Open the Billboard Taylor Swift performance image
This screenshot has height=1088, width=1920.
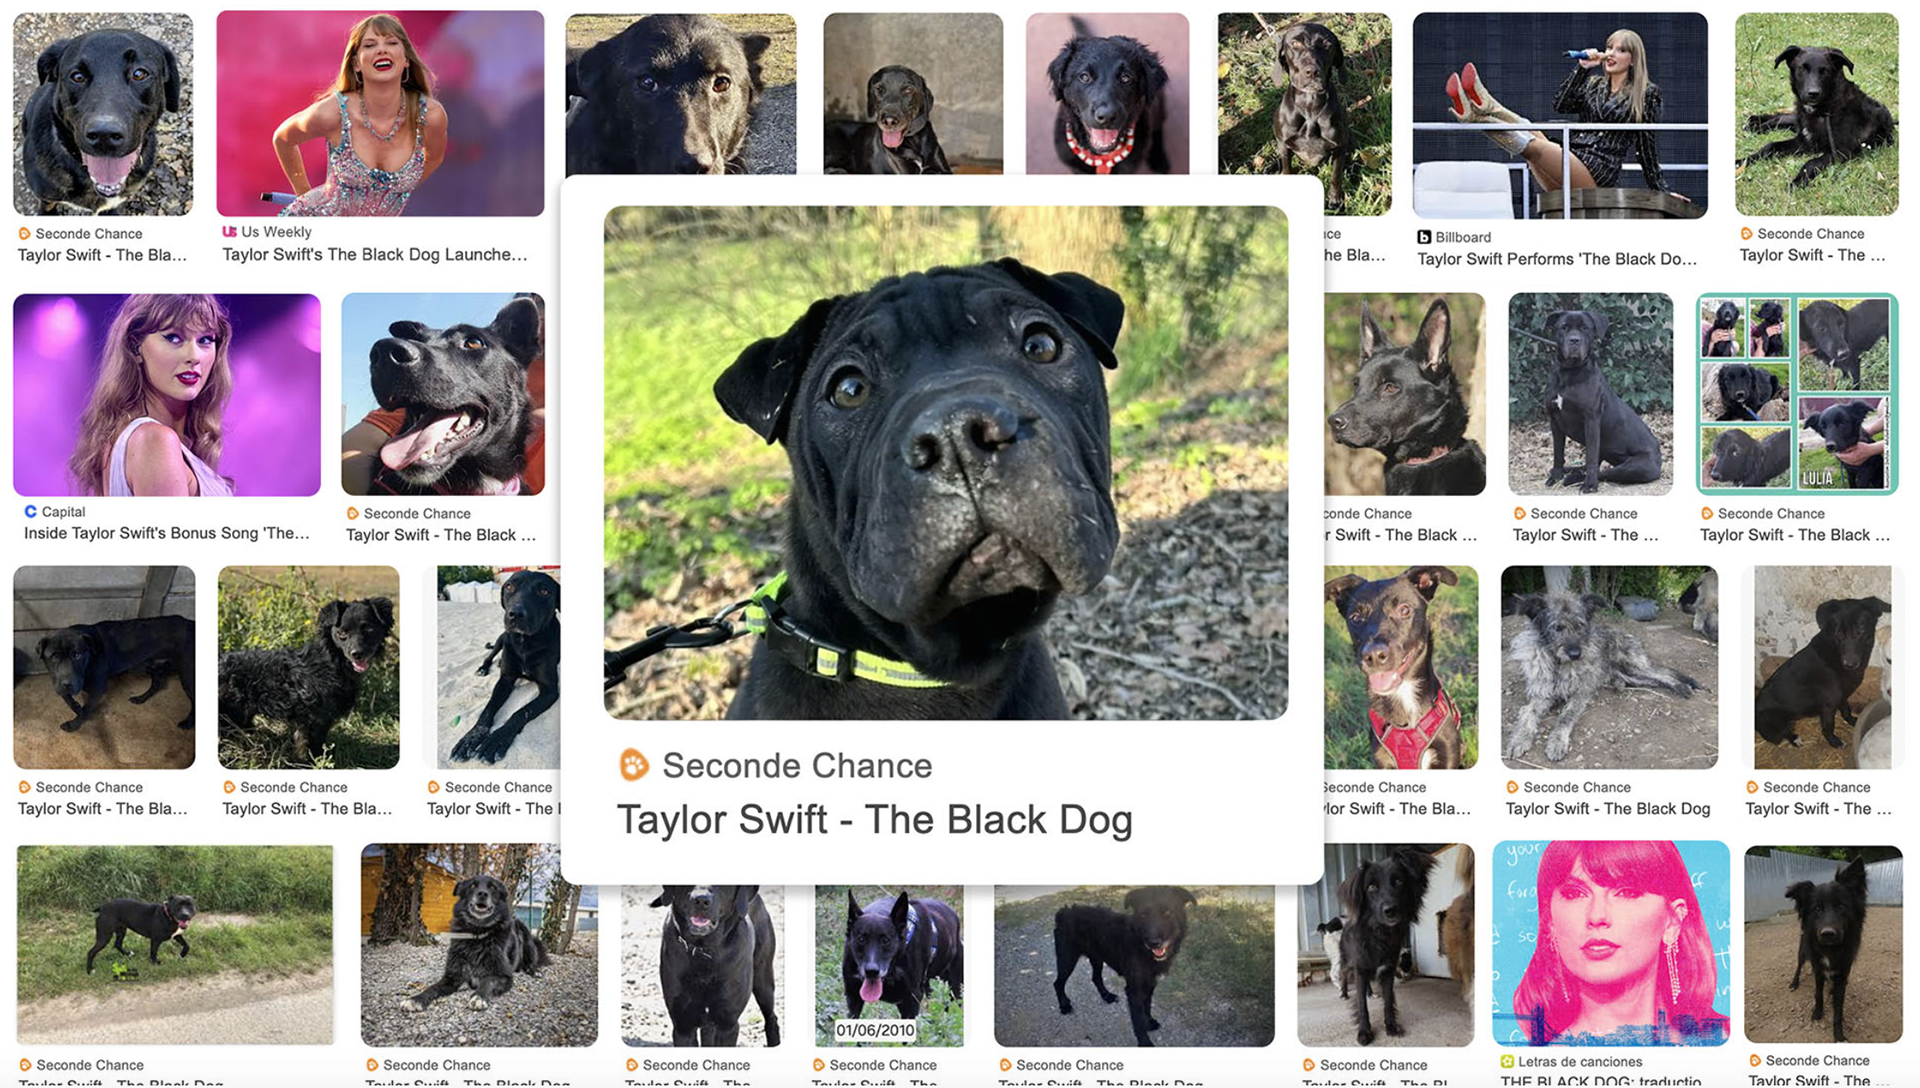pos(1559,115)
